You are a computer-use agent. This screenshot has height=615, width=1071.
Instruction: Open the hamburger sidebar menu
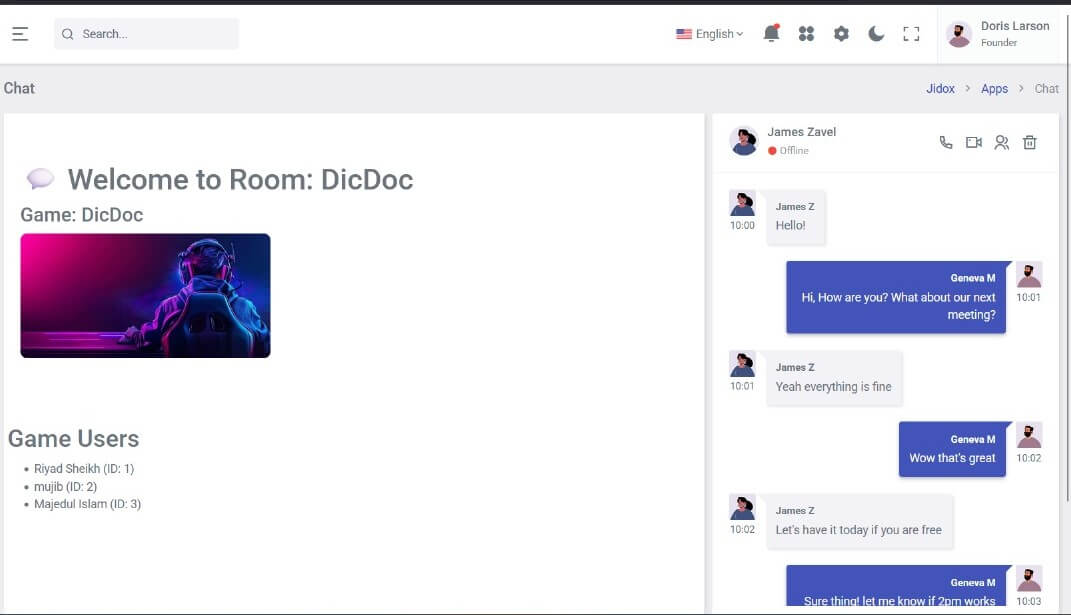tap(20, 34)
